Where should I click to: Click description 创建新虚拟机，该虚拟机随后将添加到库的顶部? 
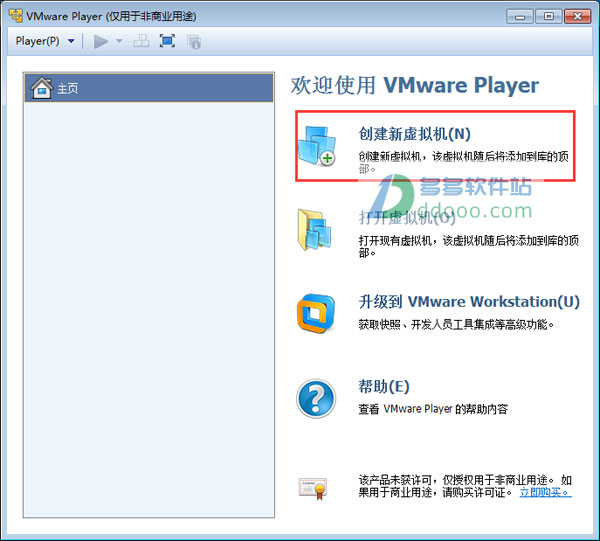point(463,162)
